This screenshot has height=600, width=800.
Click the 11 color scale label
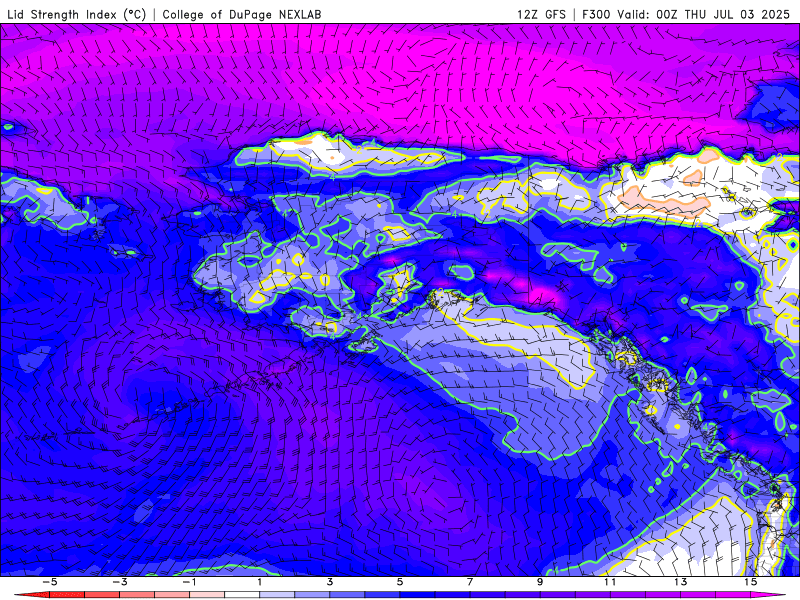coord(610,582)
